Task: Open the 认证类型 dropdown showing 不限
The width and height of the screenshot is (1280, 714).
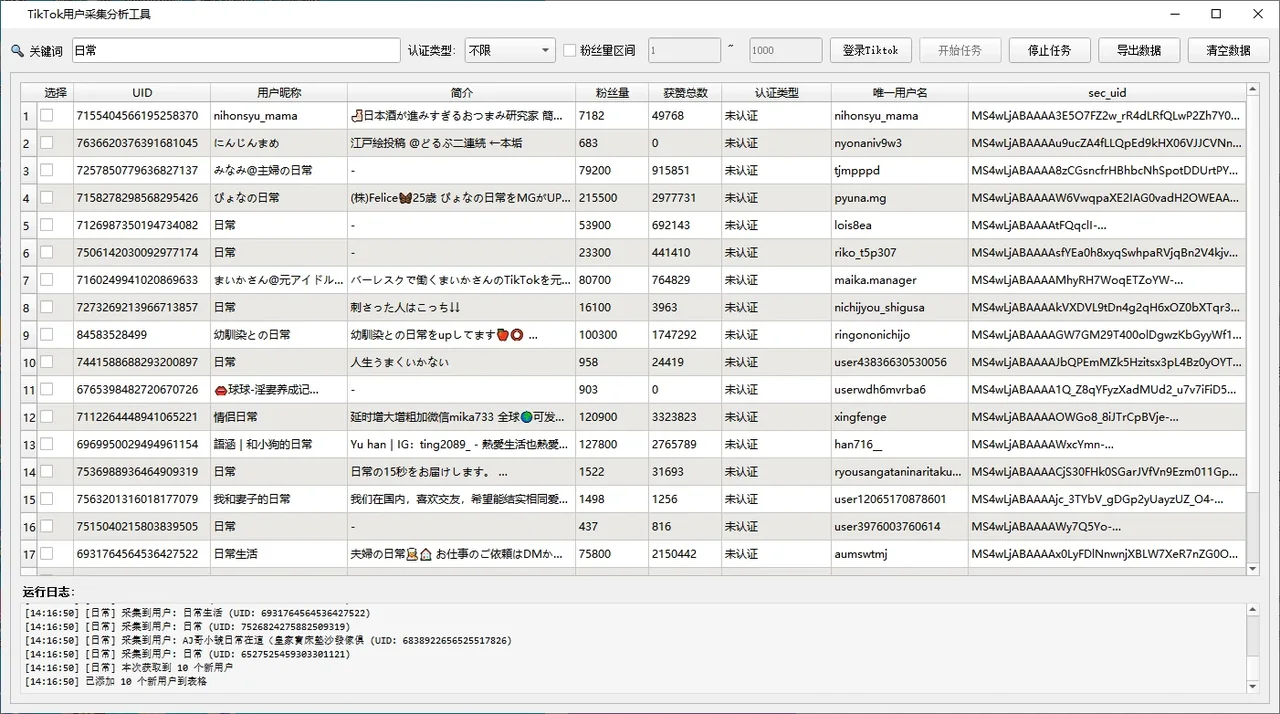Action: [x=510, y=50]
